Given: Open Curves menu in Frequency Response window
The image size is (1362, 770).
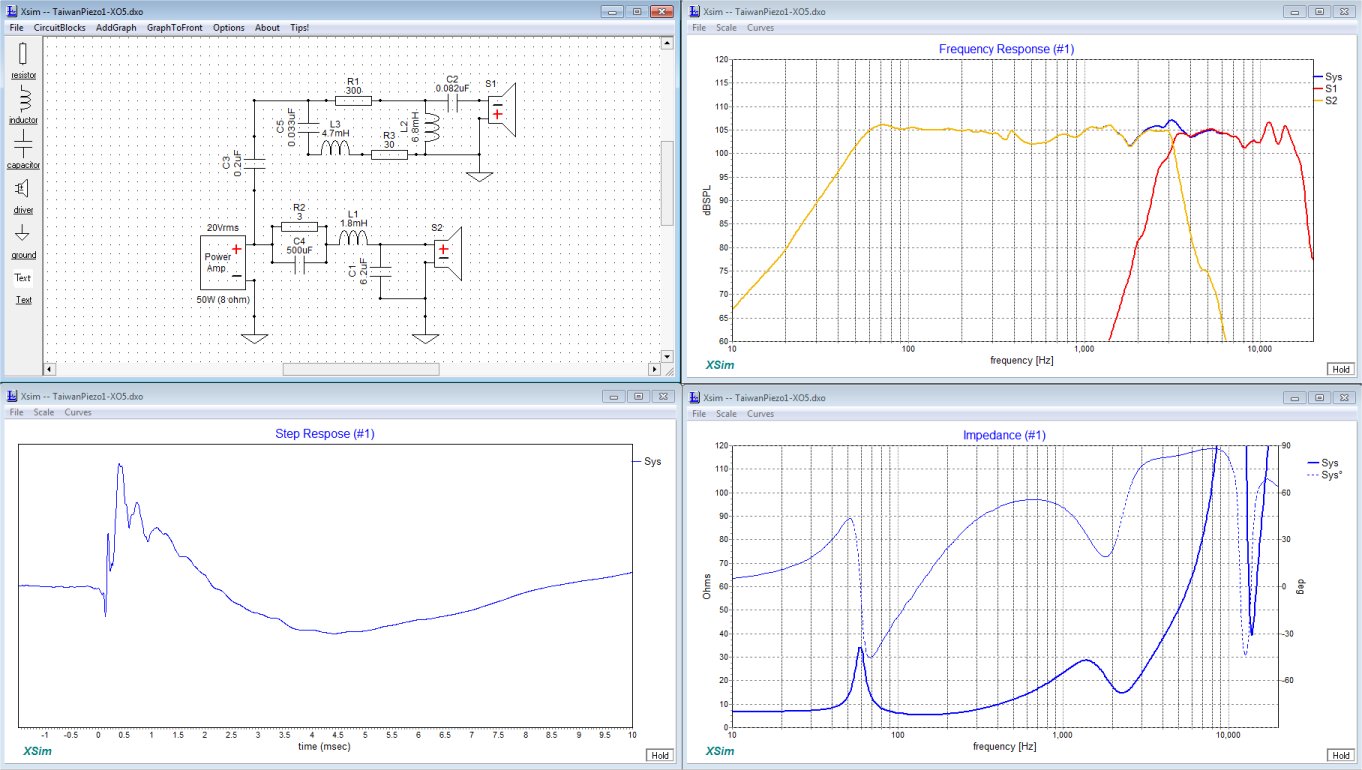Looking at the screenshot, I should [760, 28].
